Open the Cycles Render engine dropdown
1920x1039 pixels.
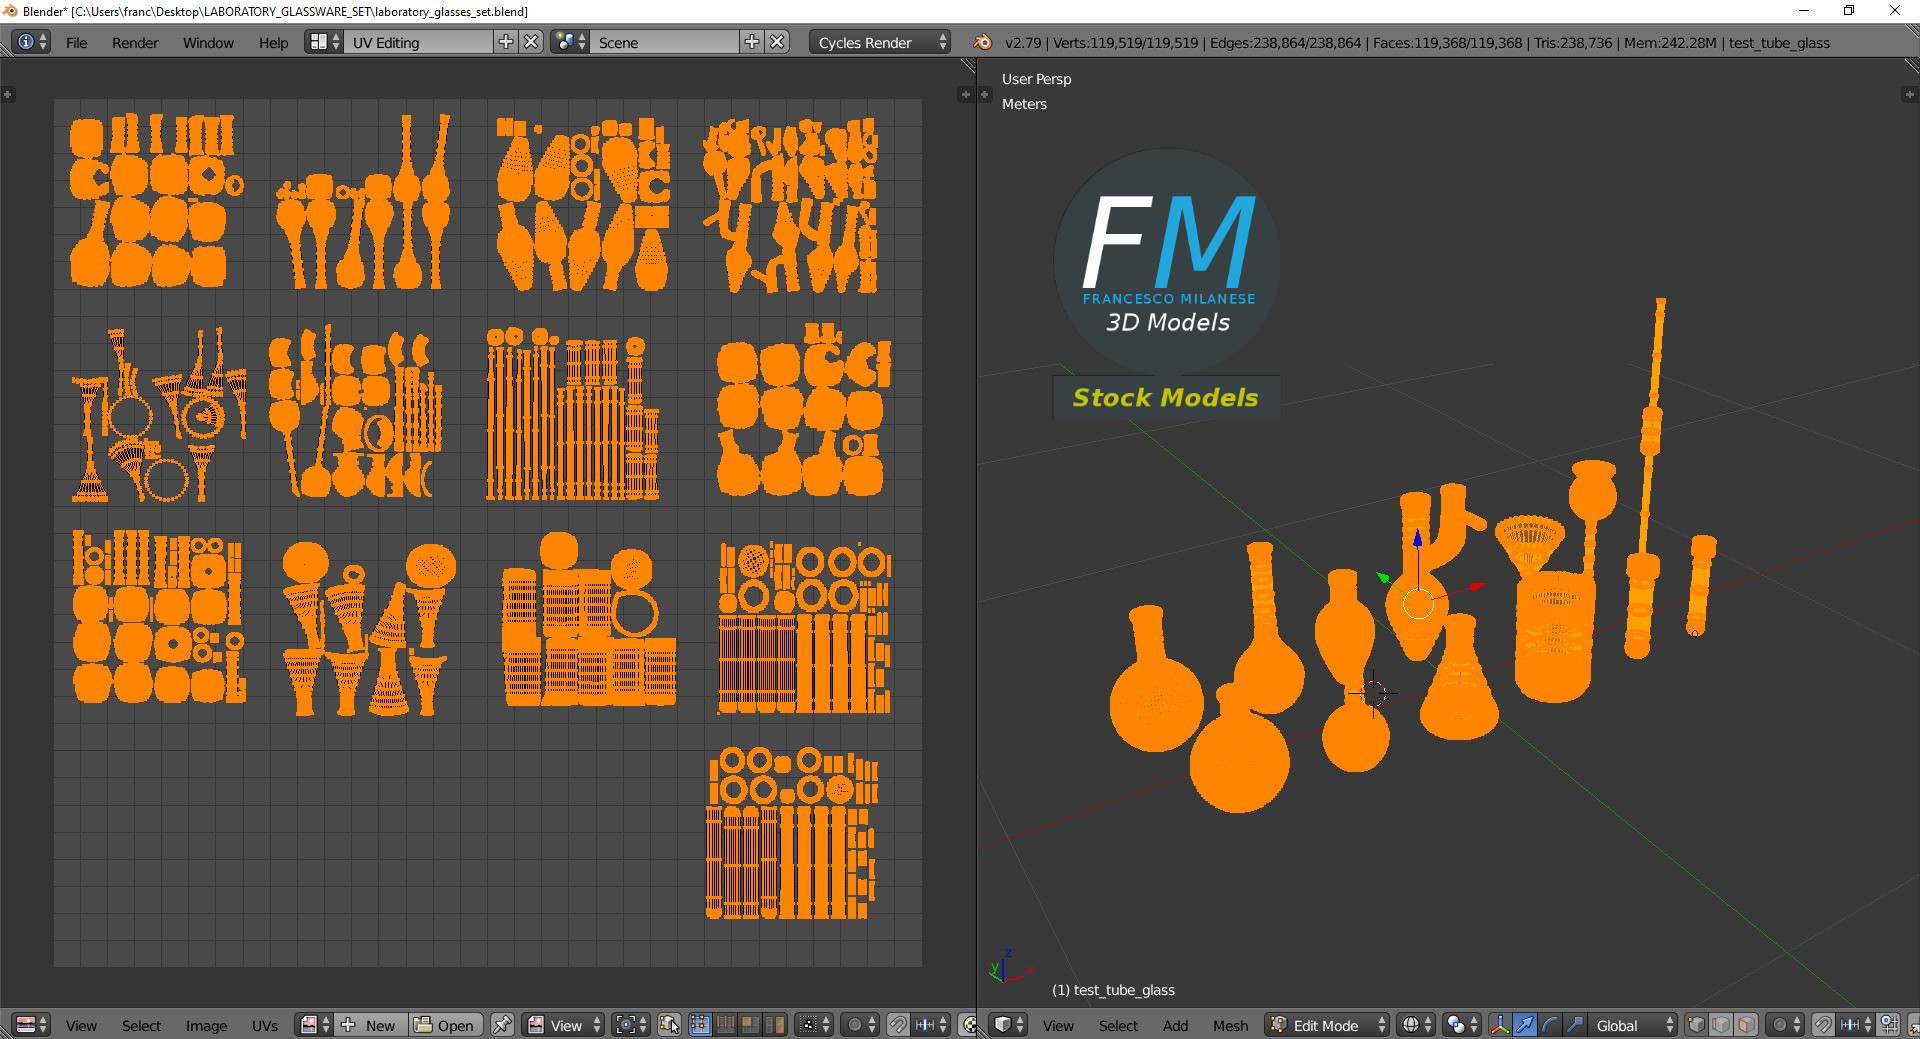880,42
